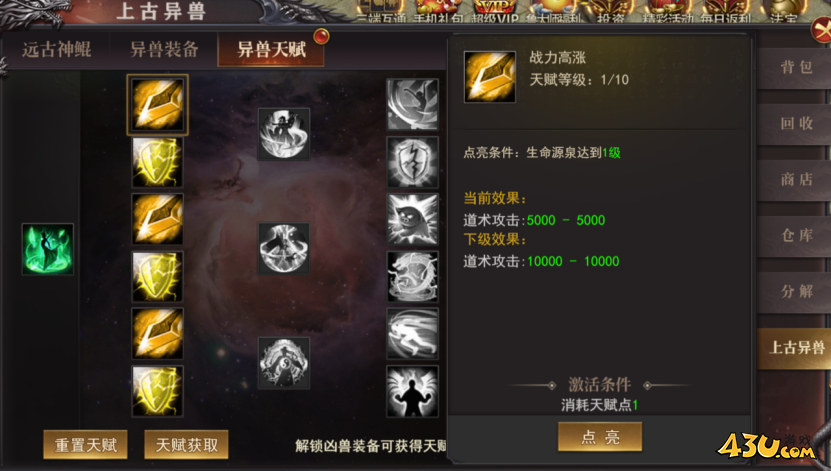The image size is (831, 471).
Task: Open the 商店 side menu
Action: click(796, 180)
